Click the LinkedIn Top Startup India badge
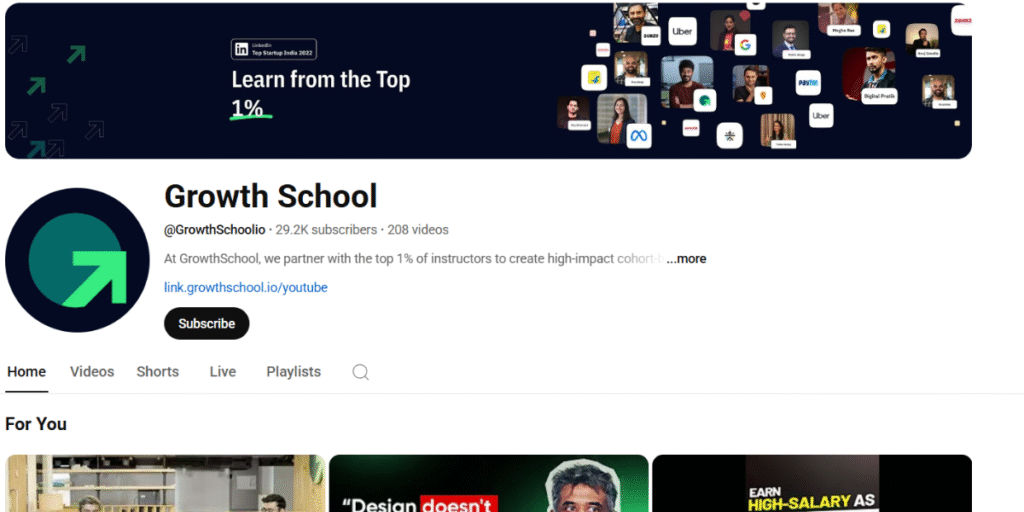1024x512 pixels. click(274, 50)
